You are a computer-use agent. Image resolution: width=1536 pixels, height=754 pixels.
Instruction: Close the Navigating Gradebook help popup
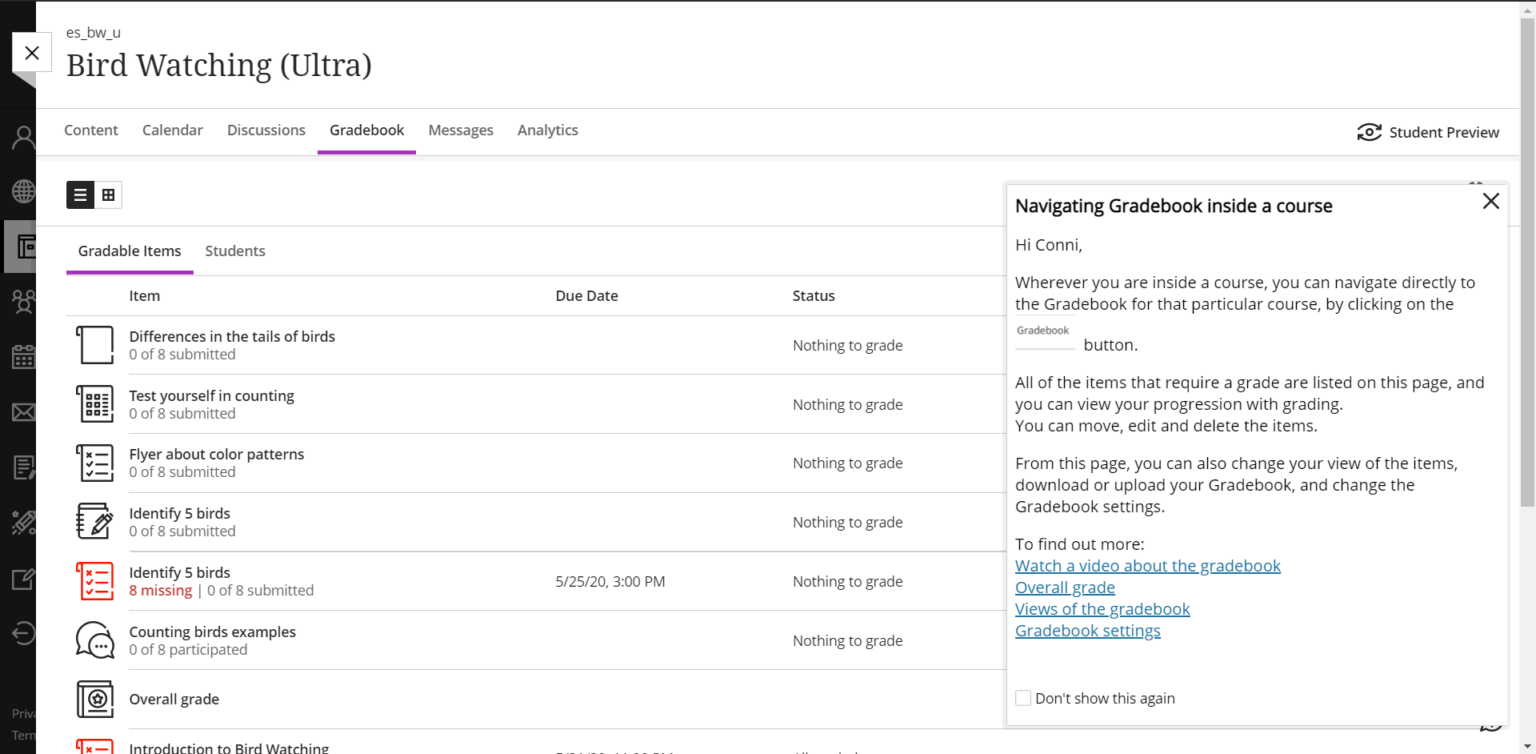point(1490,201)
